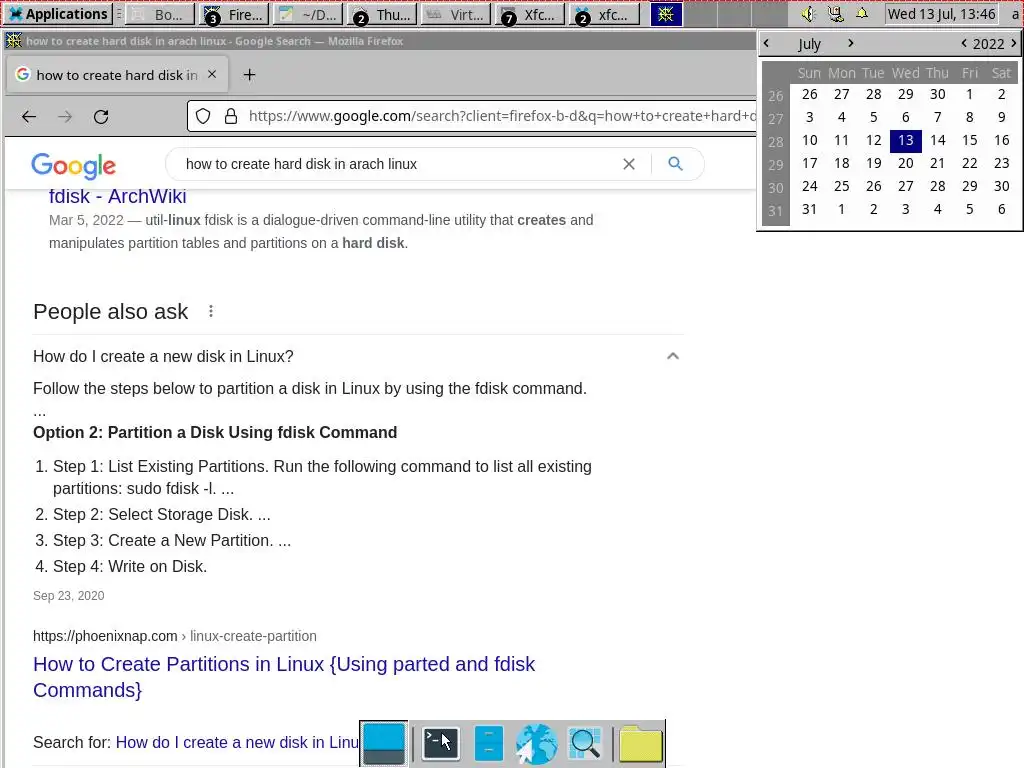The height and width of the screenshot is (768, 1024).
Task: Open the Terminal emulator from the dock
Action: pos(440,743)
